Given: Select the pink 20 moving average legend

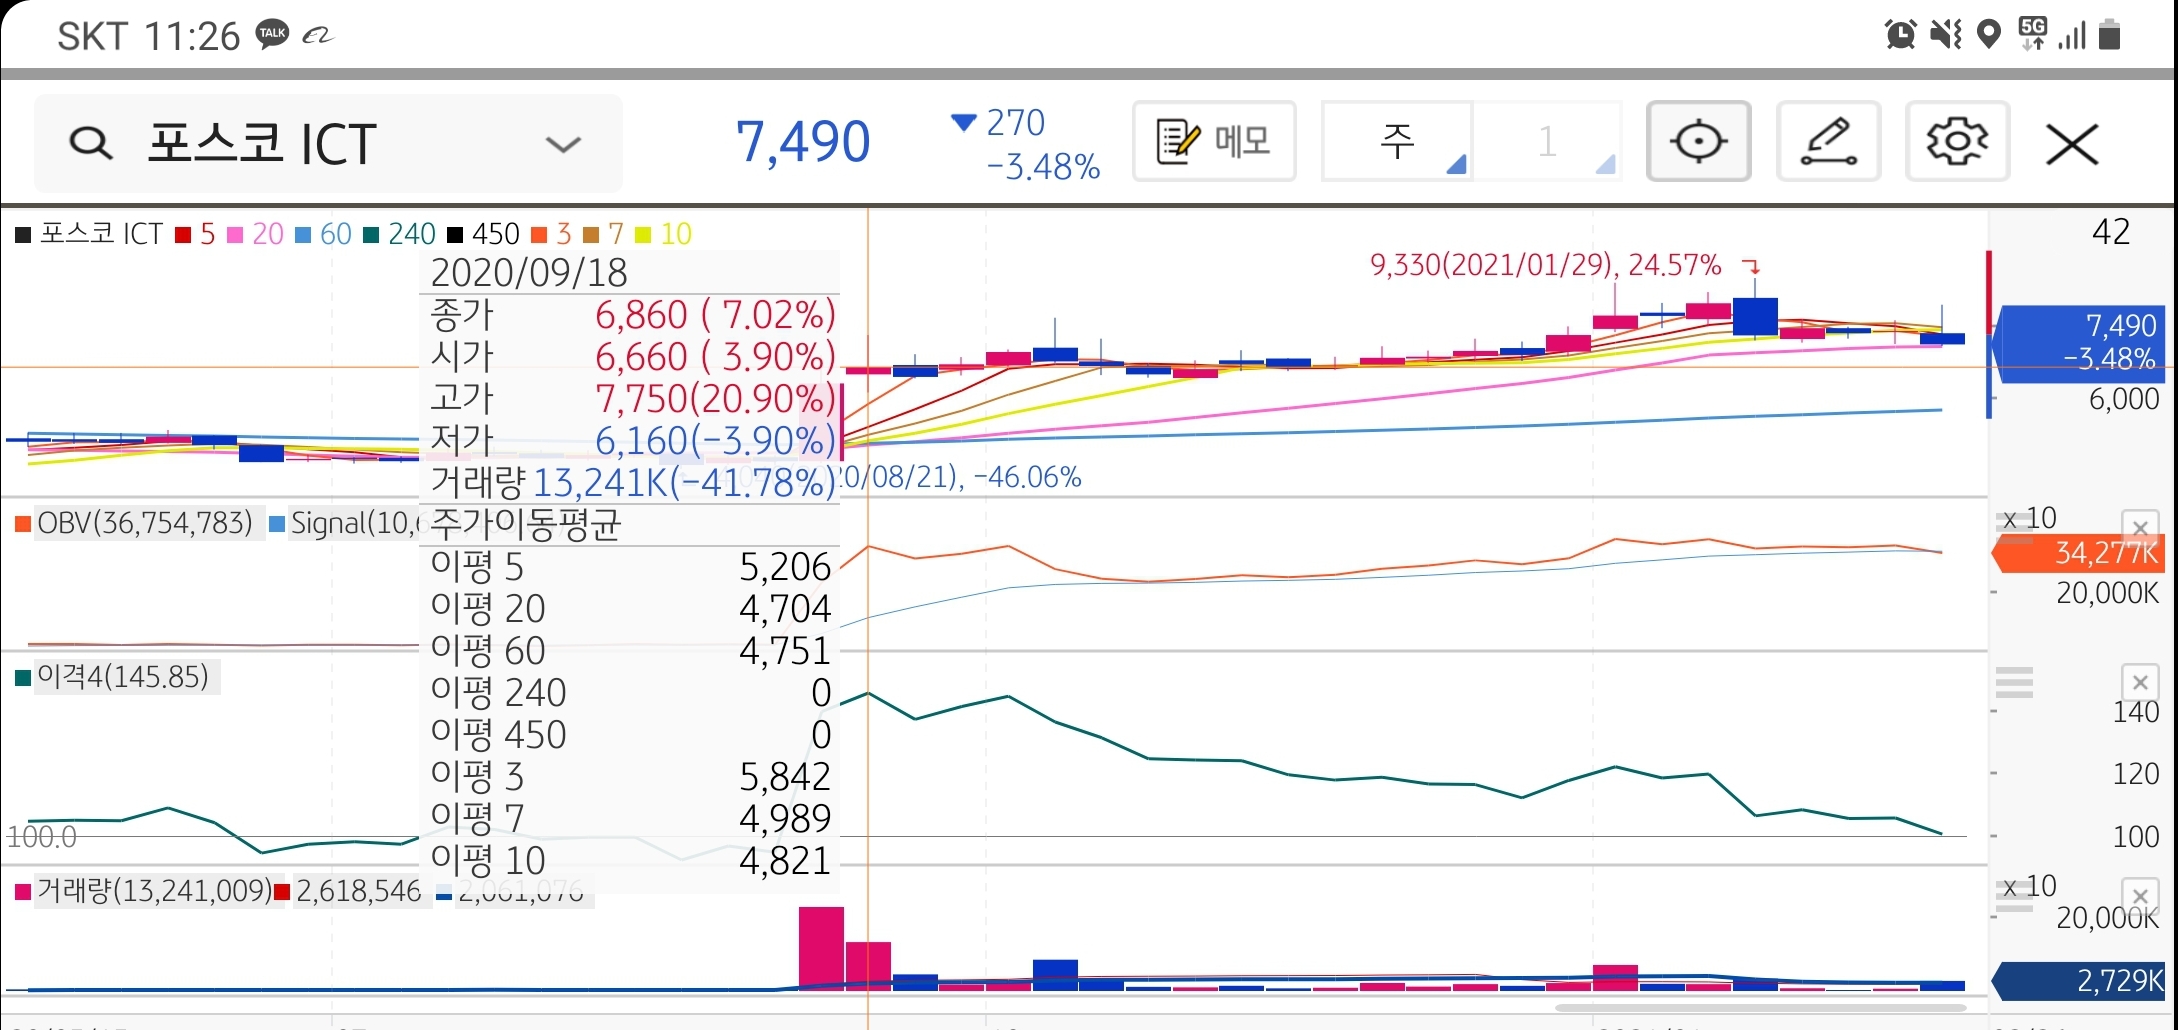Looking at the screenshot, I should tap(256, 234).
